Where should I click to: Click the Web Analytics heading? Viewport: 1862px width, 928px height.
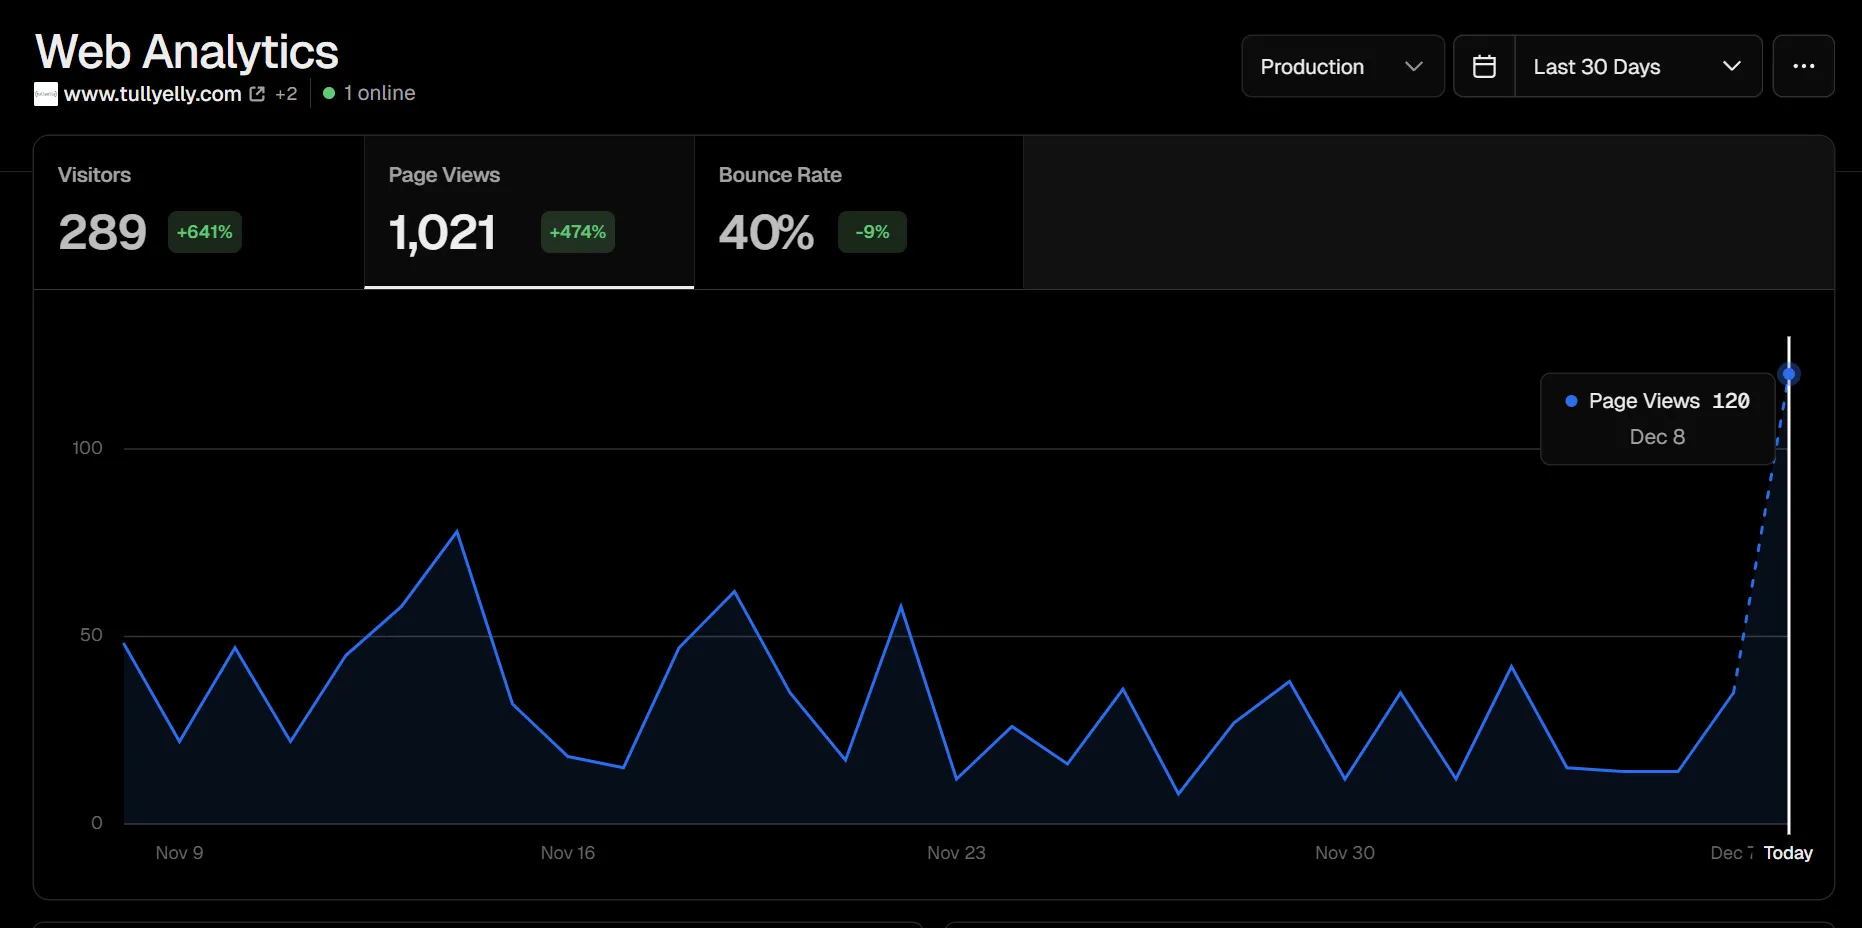pos(187,52)
